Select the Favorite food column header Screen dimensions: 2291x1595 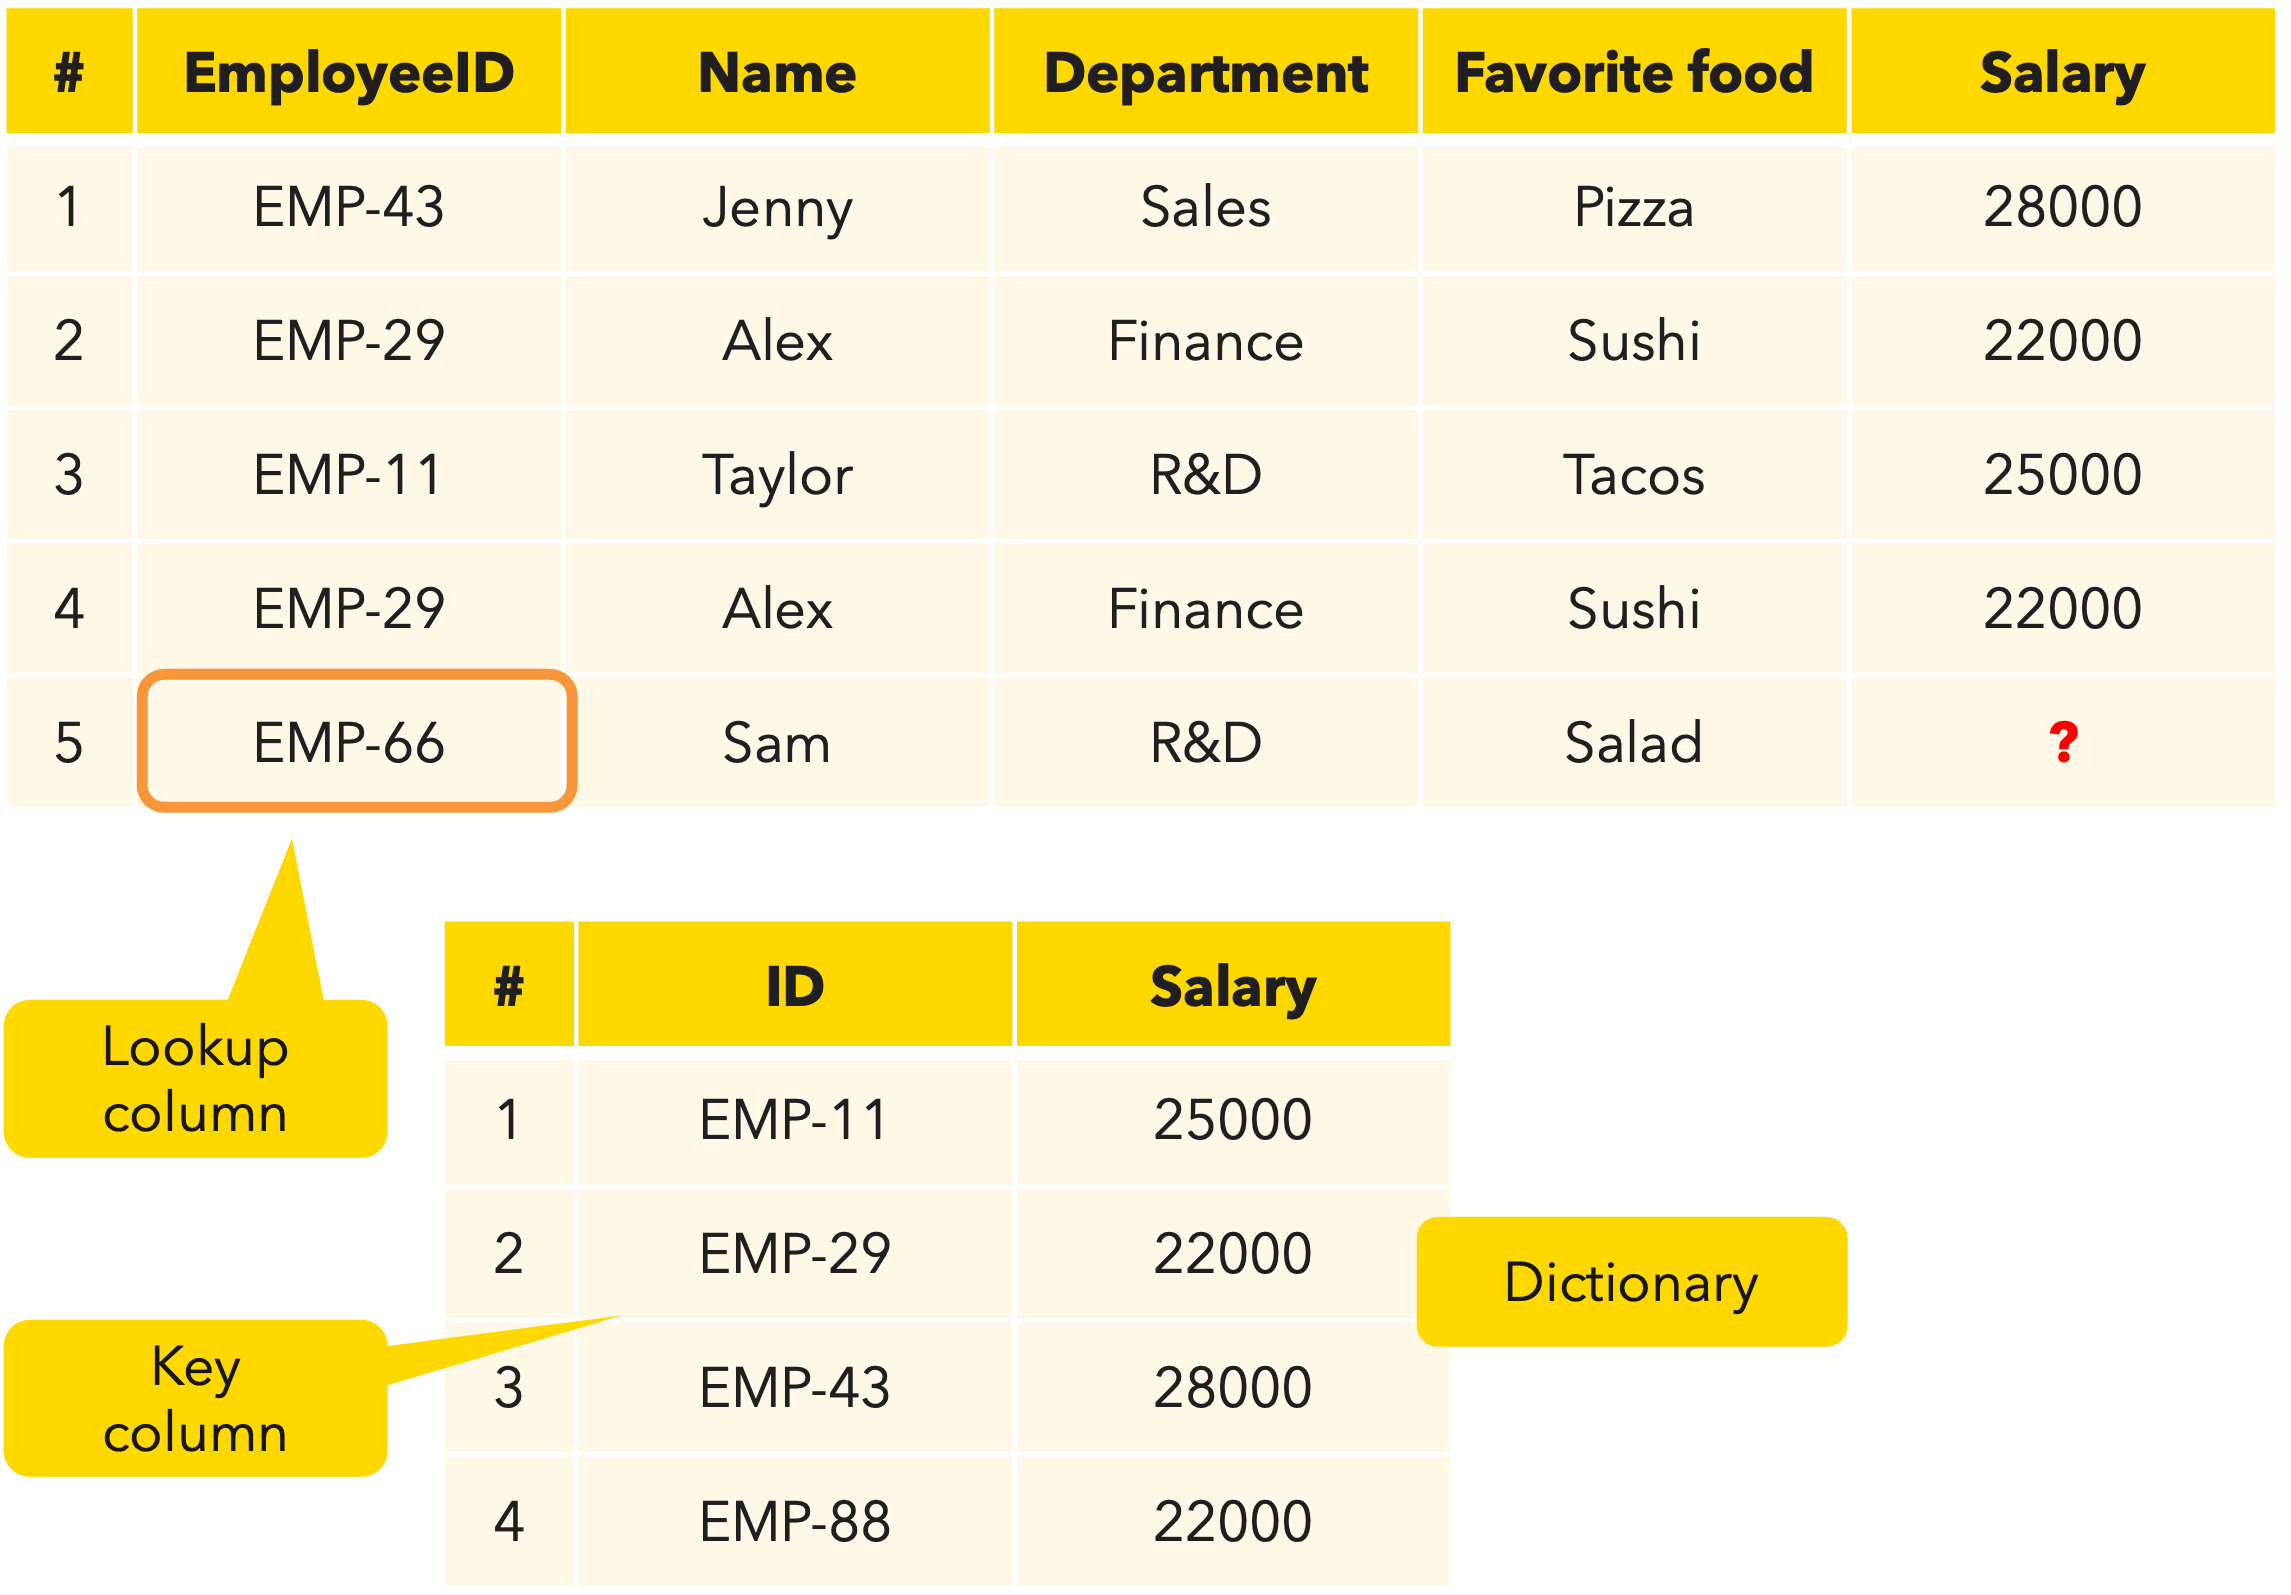coord(1633,71)
